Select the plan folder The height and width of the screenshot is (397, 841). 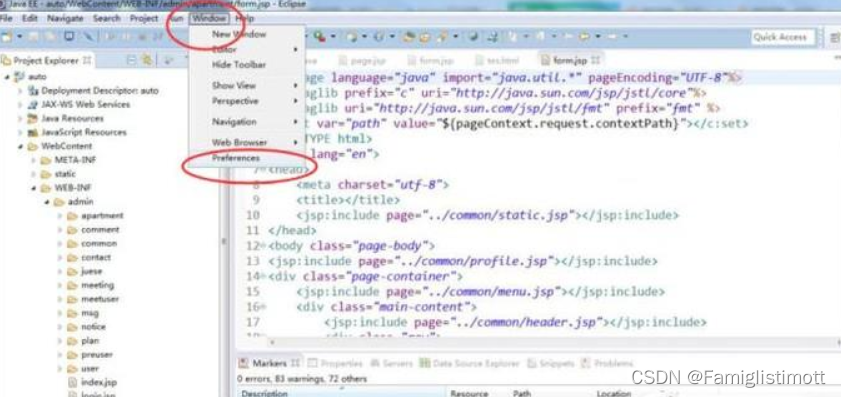pos(90,341)
